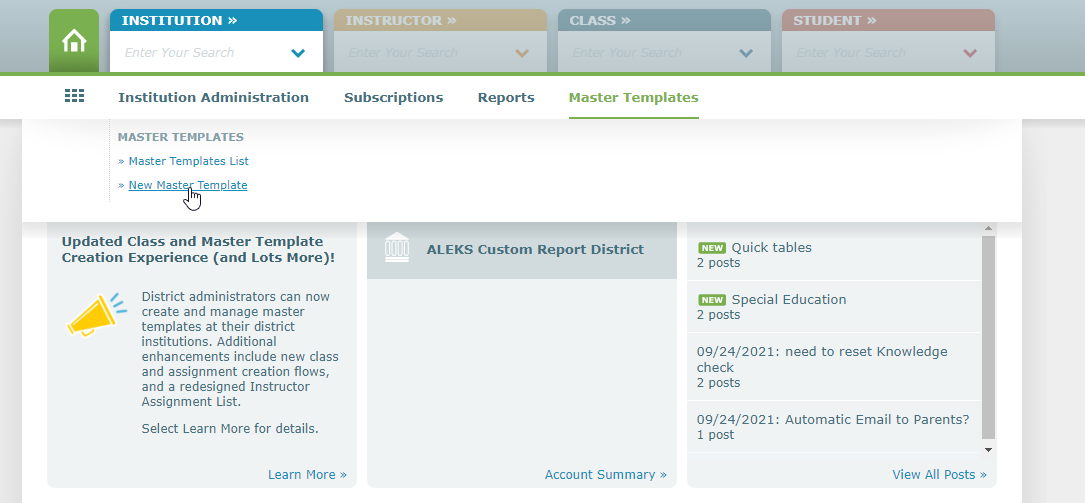The height and width of the screenshot is (503, 1085).
Task: Expand the Class search dropdown arrow
Action: click(x=745, y=53)
